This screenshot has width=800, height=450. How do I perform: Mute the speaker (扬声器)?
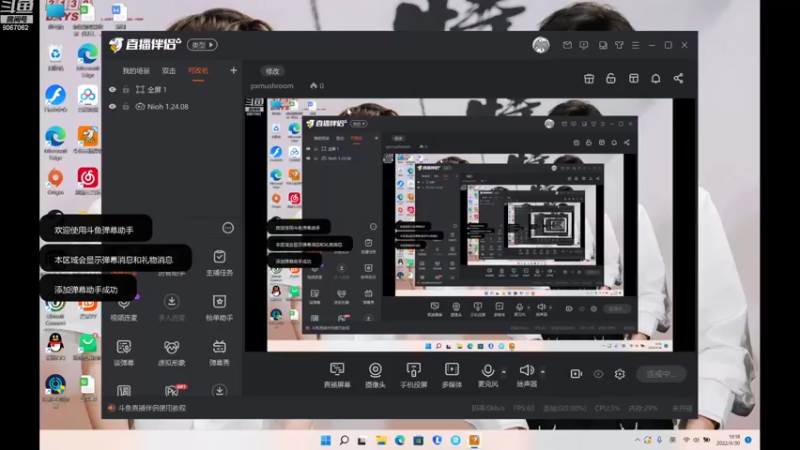point(526,370)
